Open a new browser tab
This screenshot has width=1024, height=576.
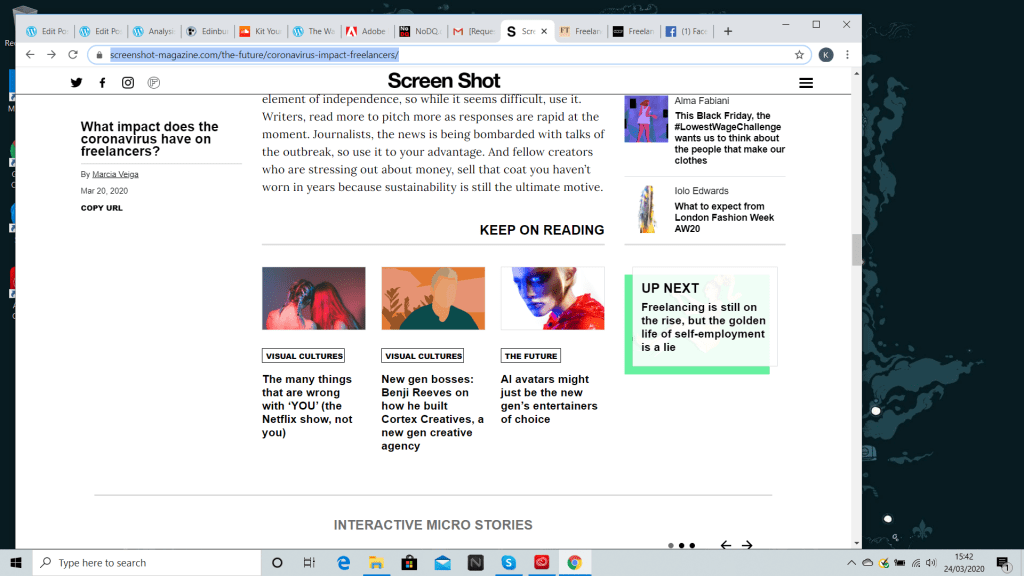[728, 31]
